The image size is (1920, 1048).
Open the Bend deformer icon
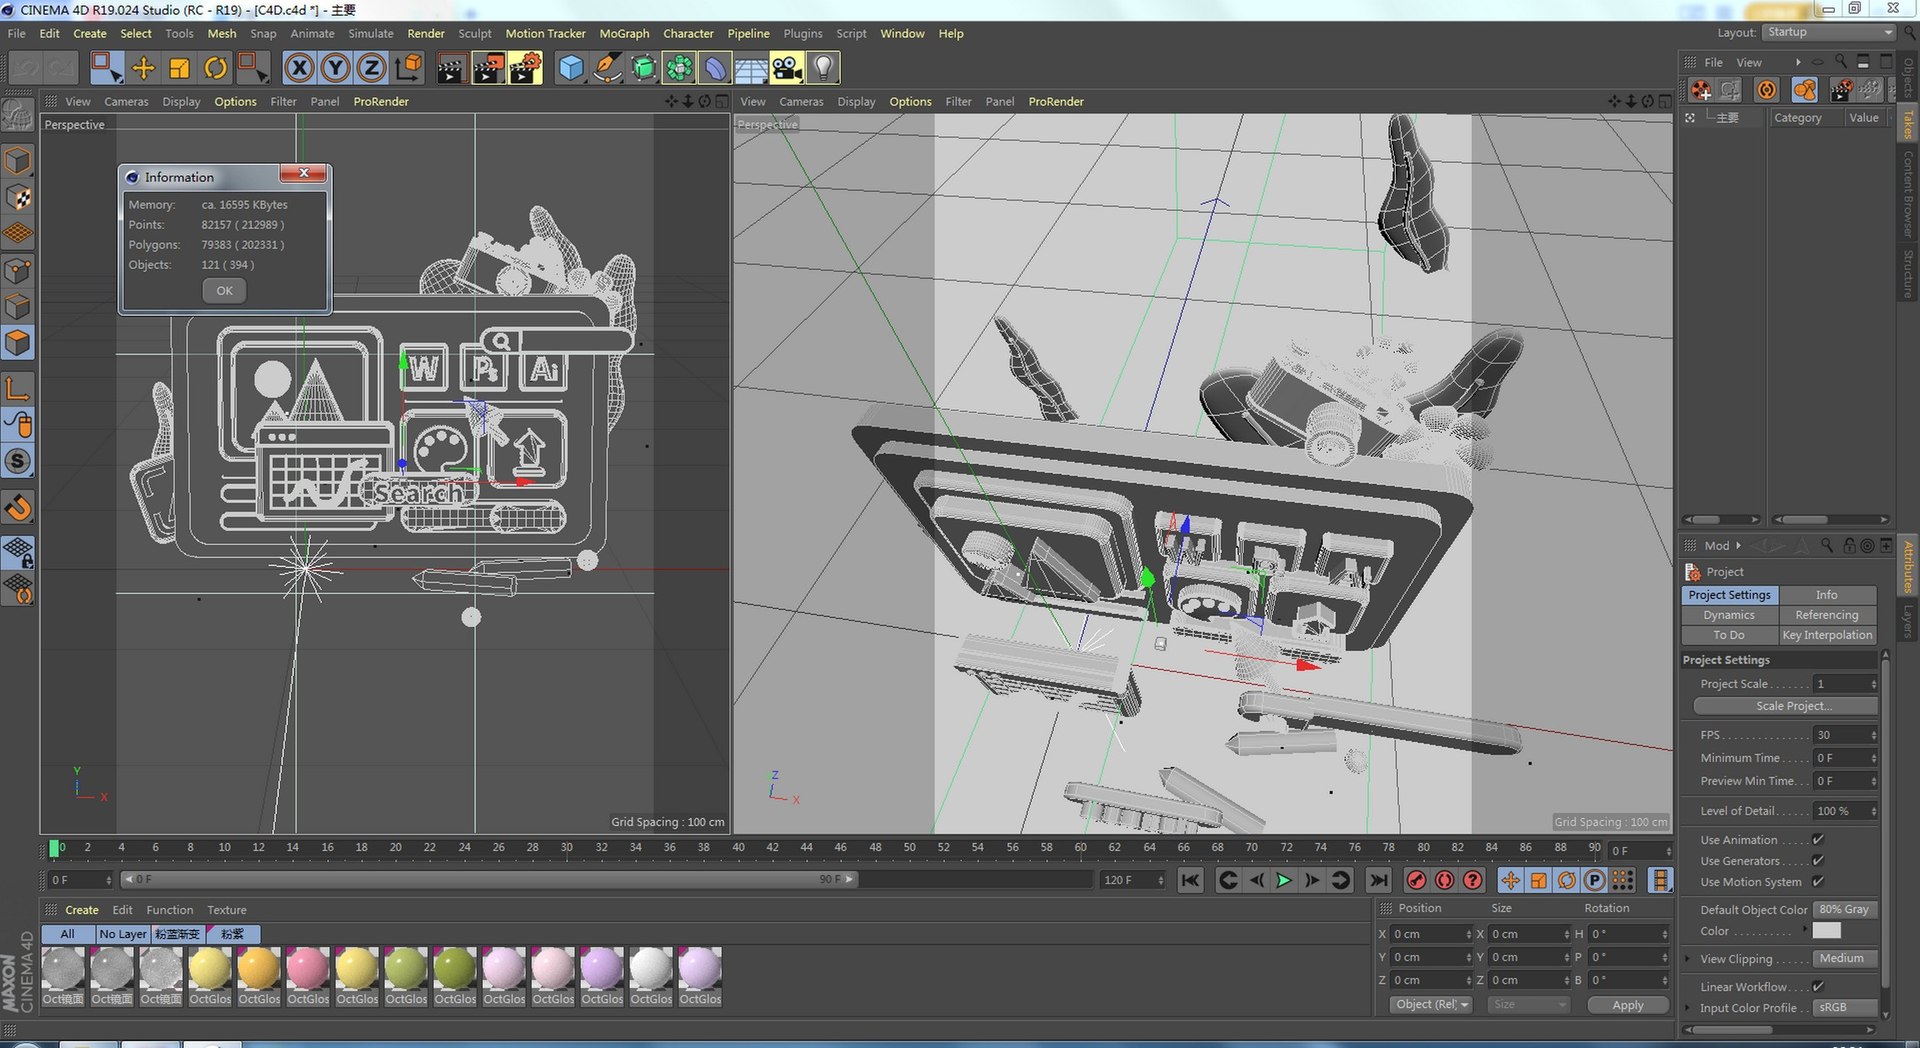715,68
